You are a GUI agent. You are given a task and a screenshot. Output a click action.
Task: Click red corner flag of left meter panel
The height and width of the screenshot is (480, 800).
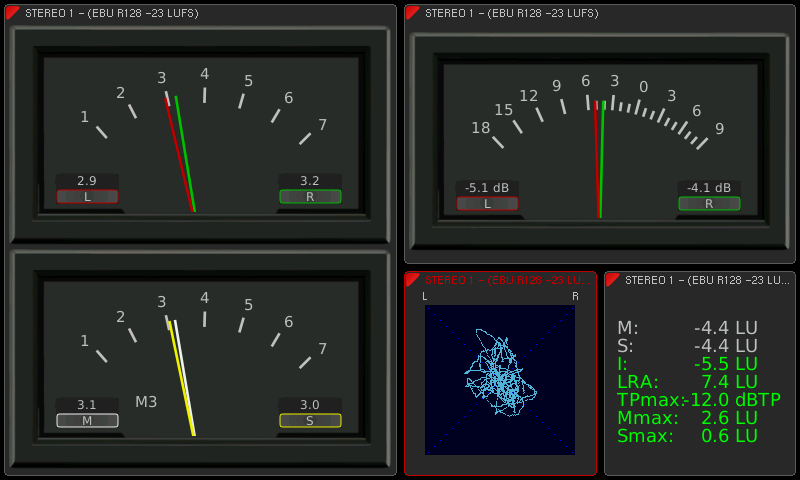(12, 13)
